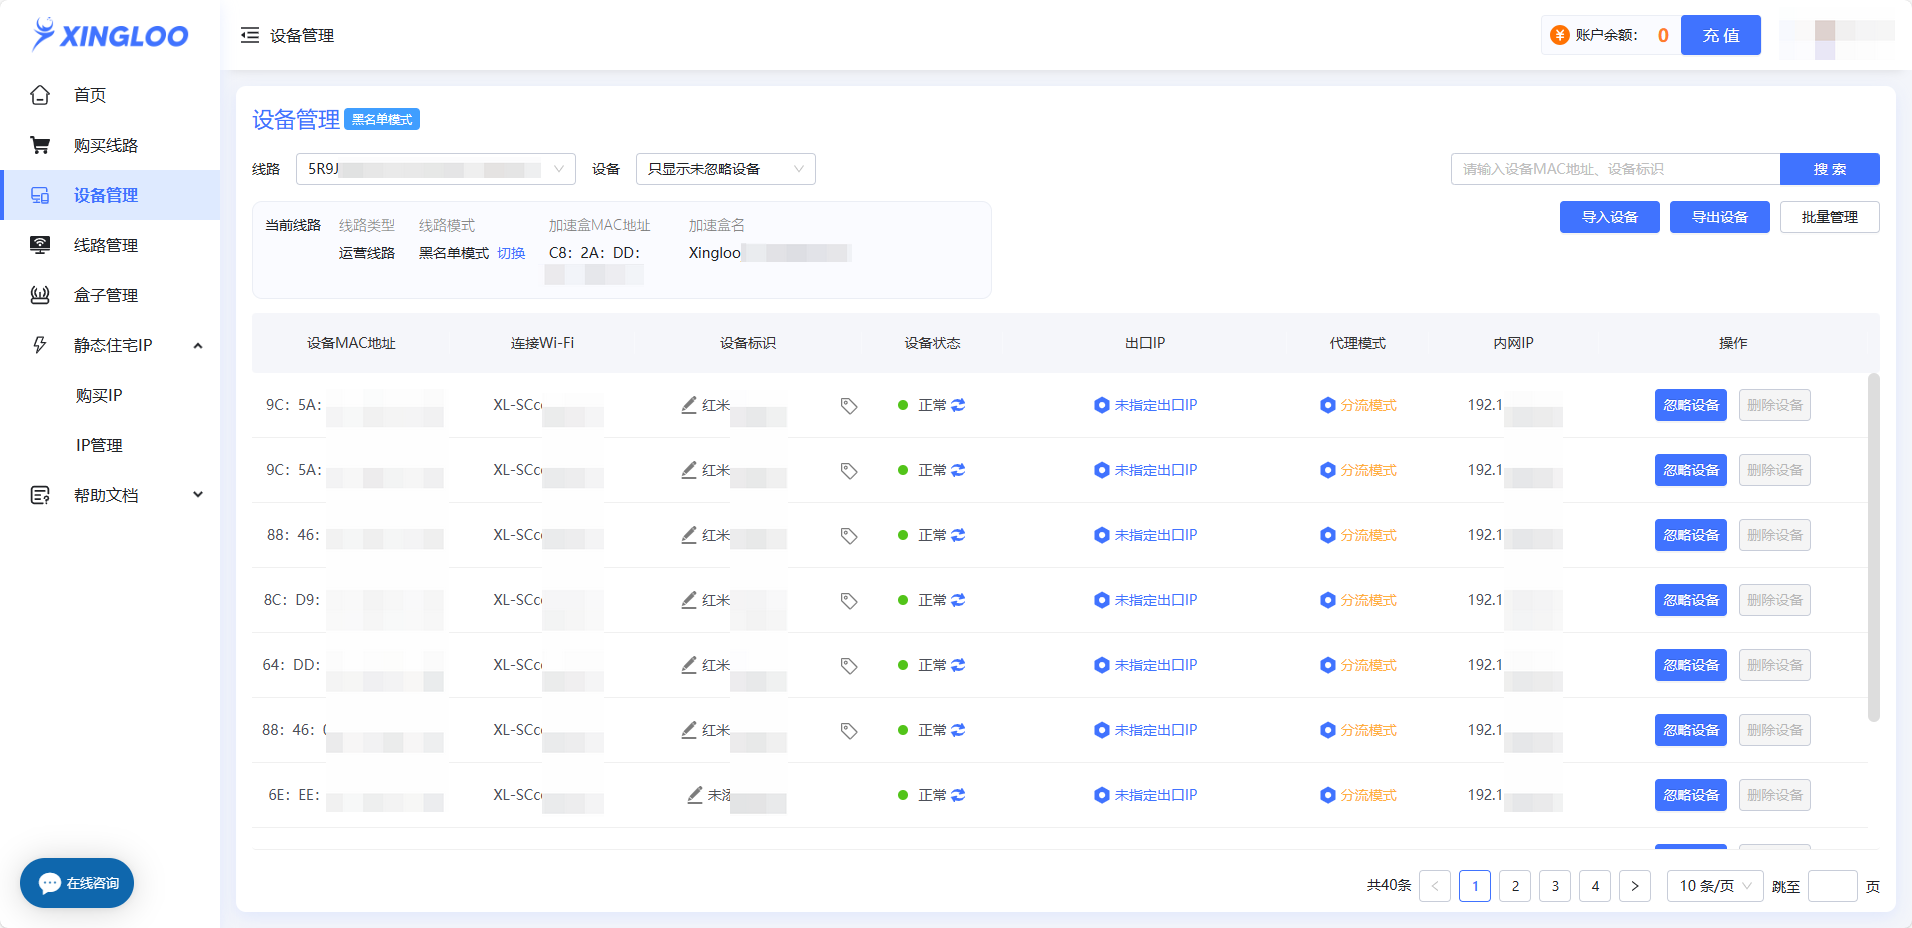Screen dimensions: 1912x928
Task: Open 购买线路 in the sidebar
Action: pos(110,145)
